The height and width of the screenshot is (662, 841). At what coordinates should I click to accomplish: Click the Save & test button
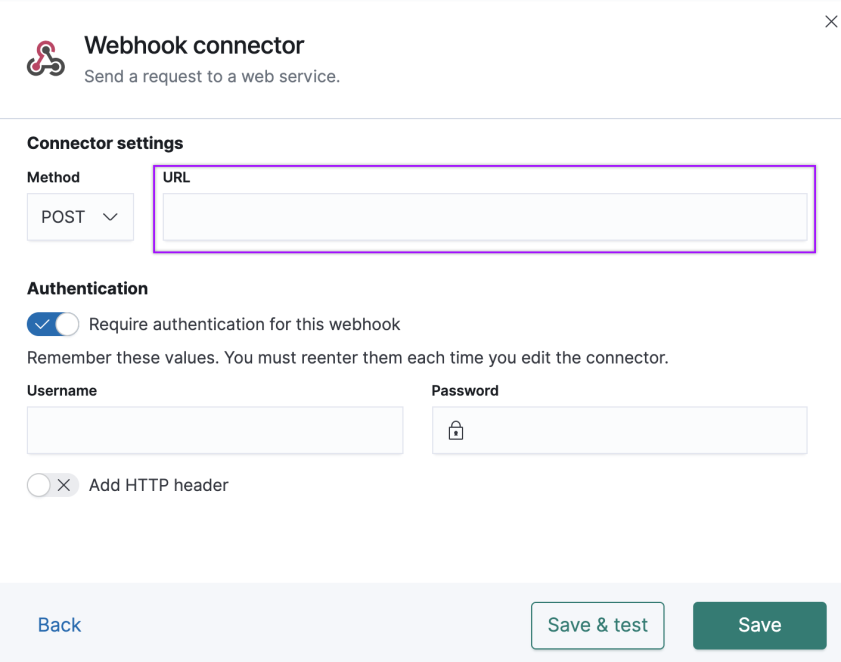[597, 626]
